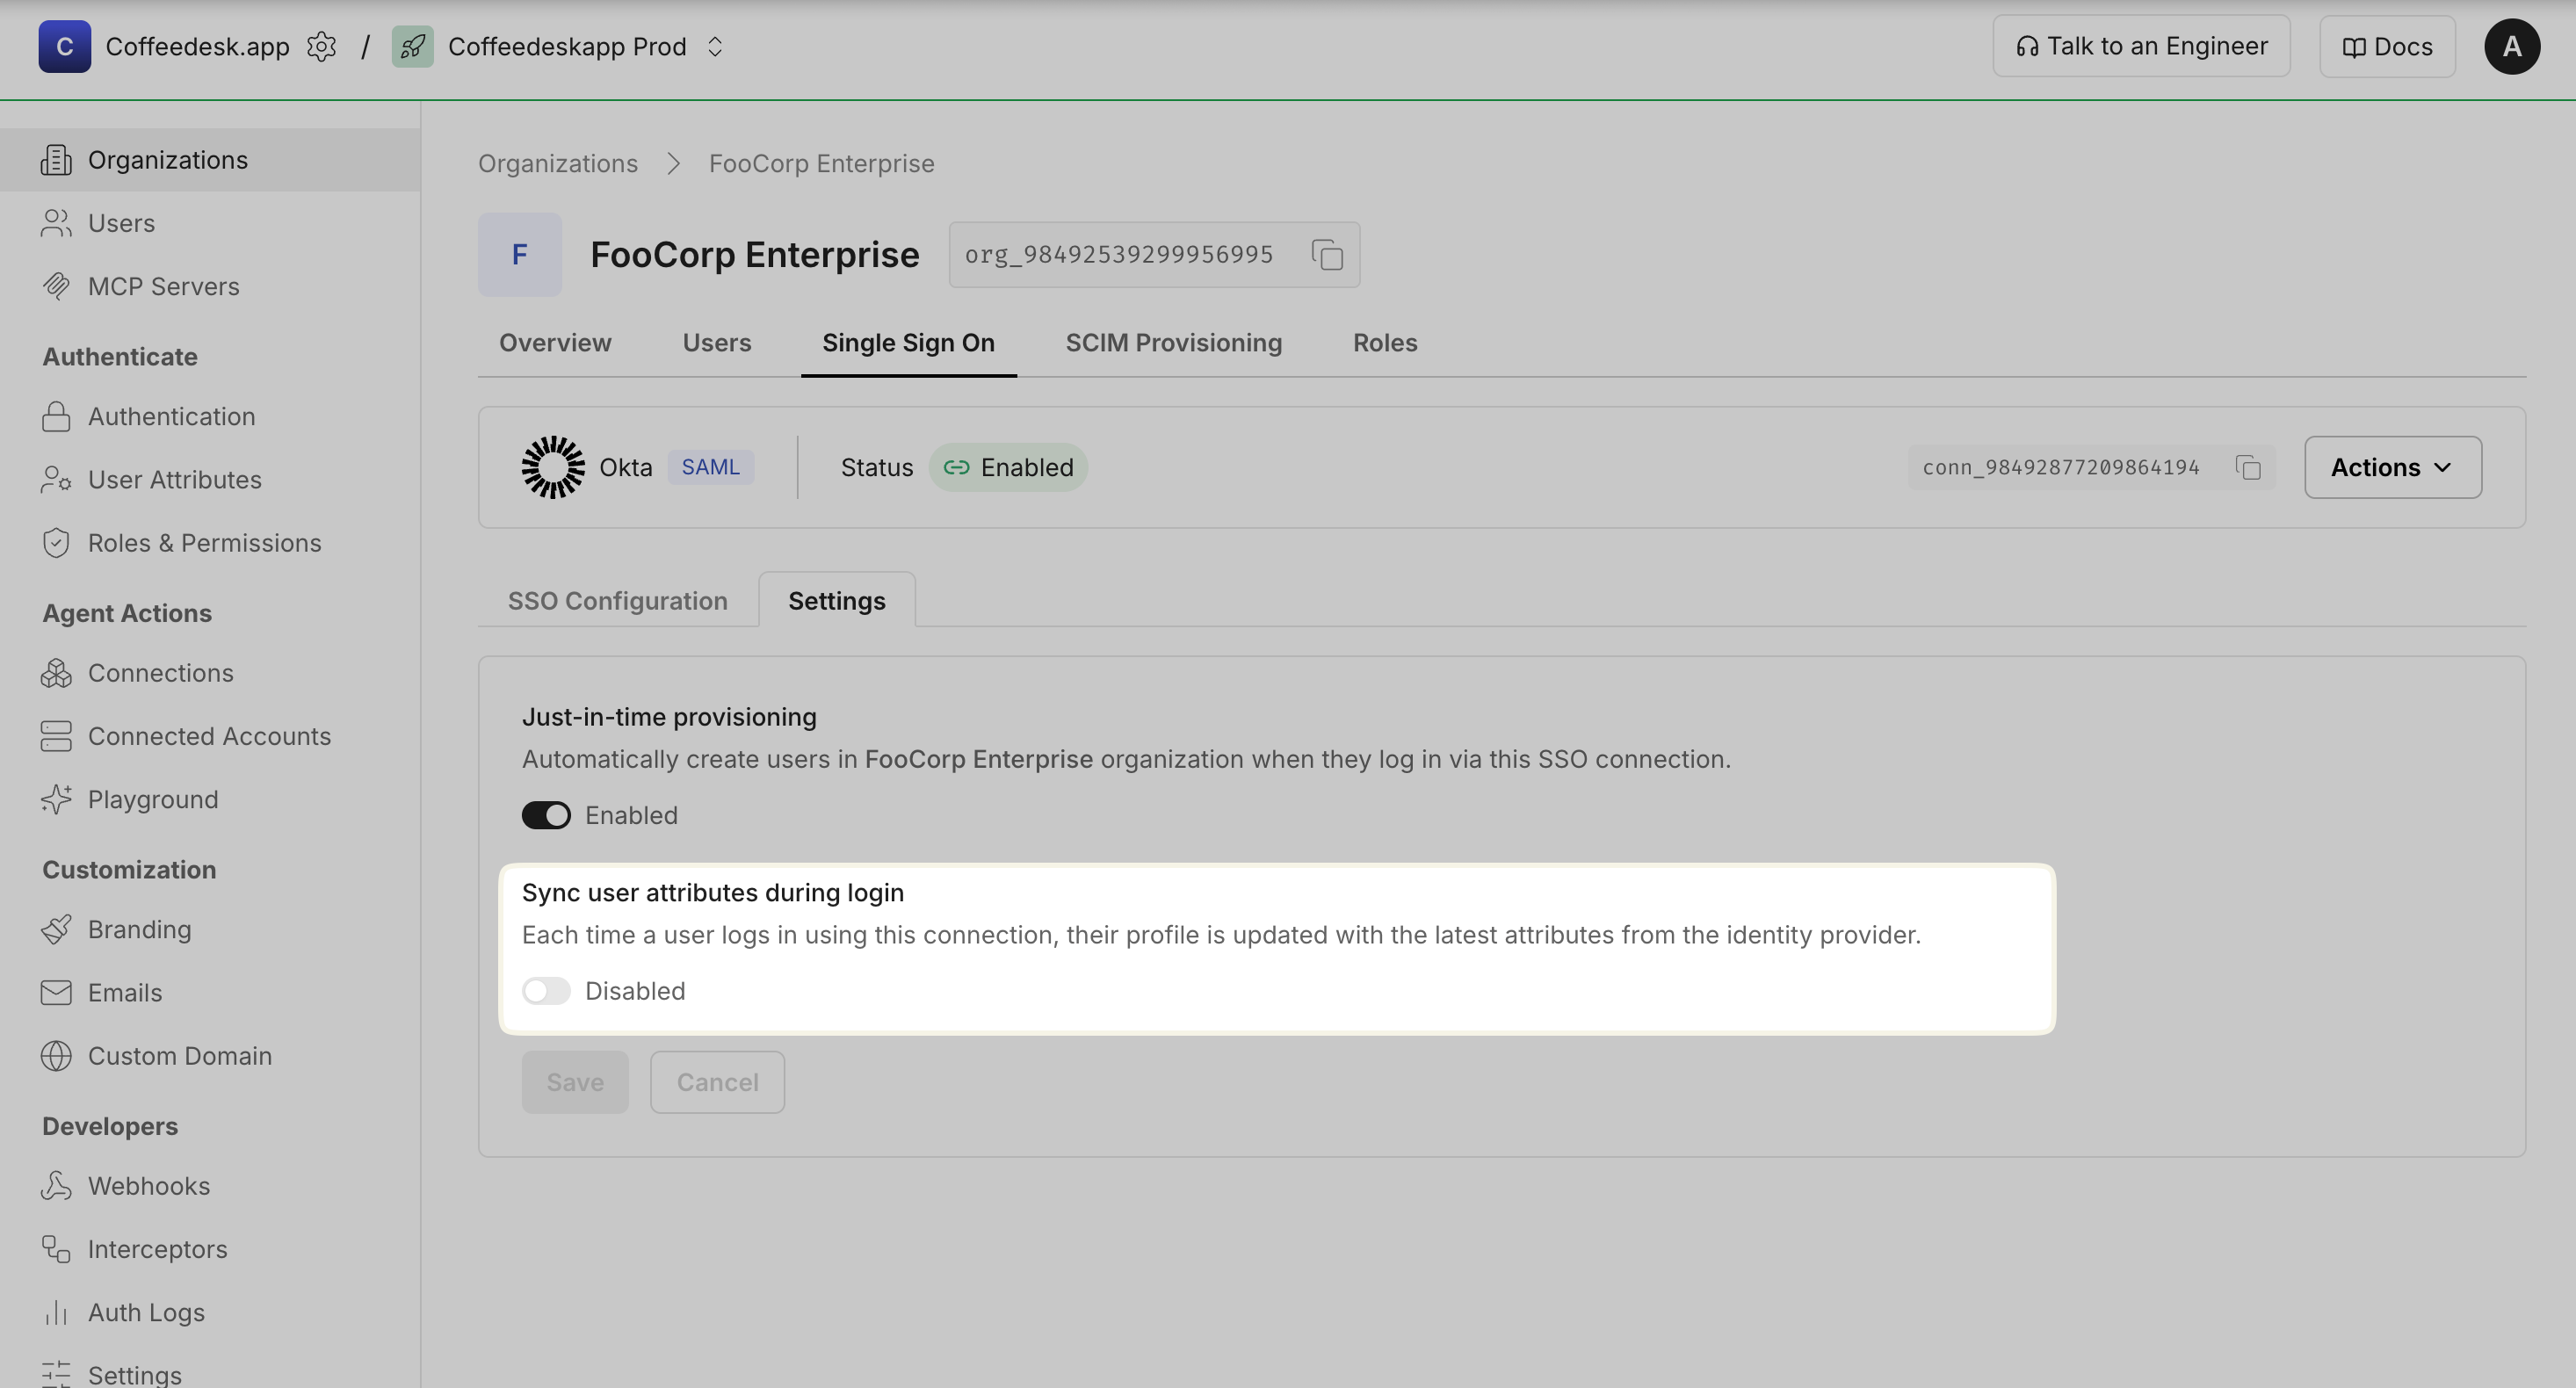Open Webhooks in the Developers section

pyautogui.click(x=148, y=1186)
